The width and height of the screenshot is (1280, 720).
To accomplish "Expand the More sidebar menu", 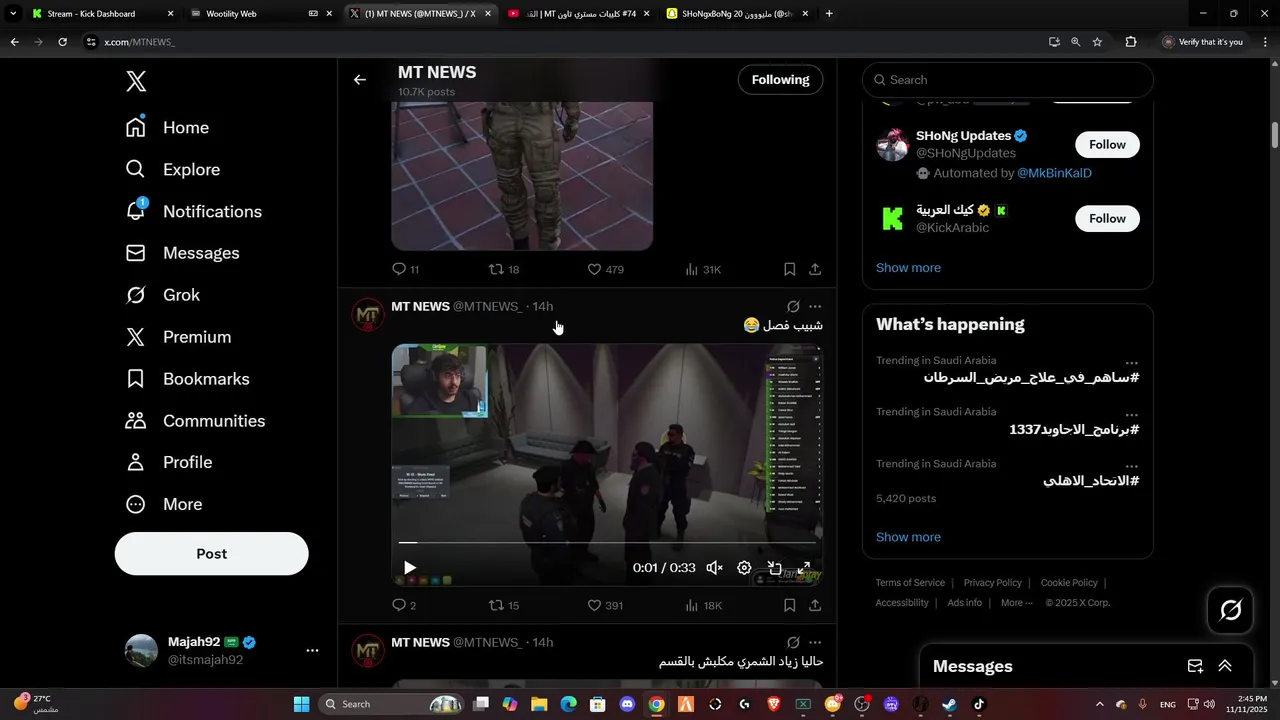I will pyautogui.click(x=163, y=505).
